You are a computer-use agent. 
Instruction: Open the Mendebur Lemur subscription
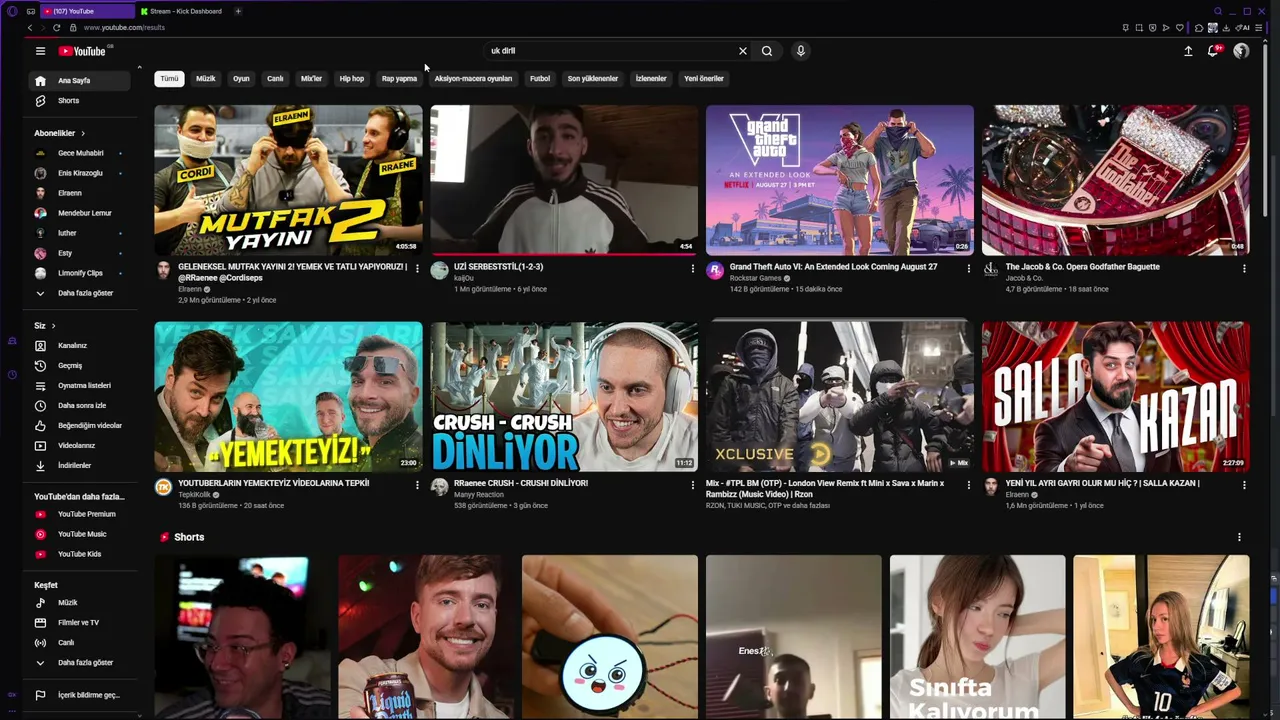(80, 213)
